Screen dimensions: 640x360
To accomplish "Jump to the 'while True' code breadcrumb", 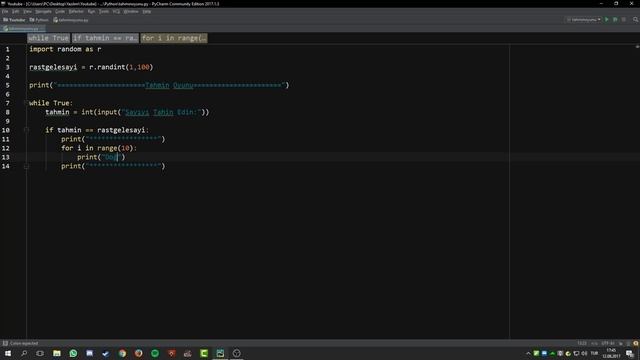I will pyautogui.click(x=49, y=38).
